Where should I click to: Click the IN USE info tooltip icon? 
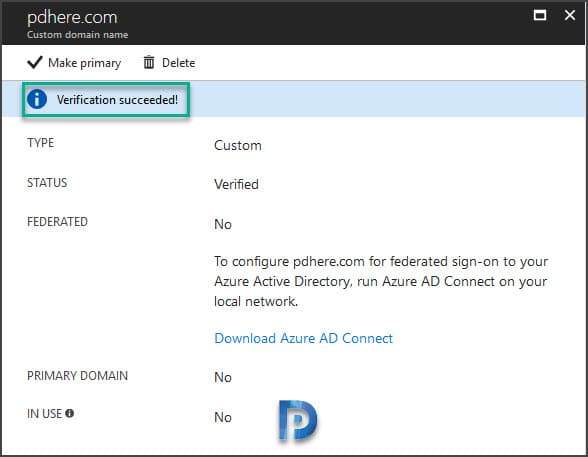pyautogui.click(x=69, y=413)
